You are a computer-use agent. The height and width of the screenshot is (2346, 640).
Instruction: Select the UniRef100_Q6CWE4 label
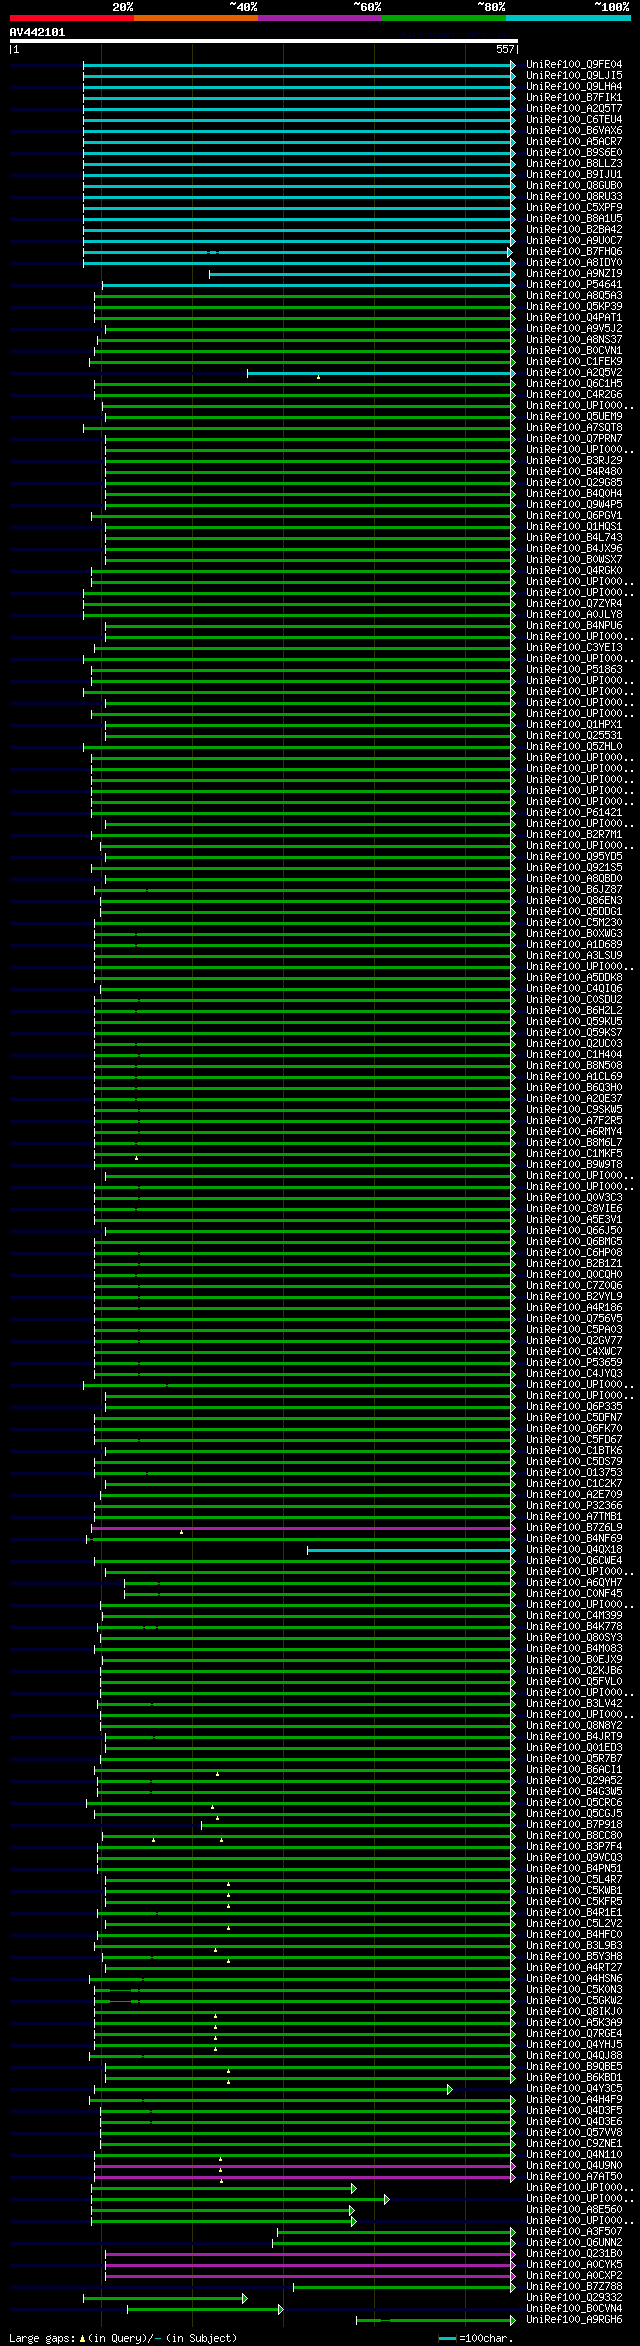point(574,1561)
